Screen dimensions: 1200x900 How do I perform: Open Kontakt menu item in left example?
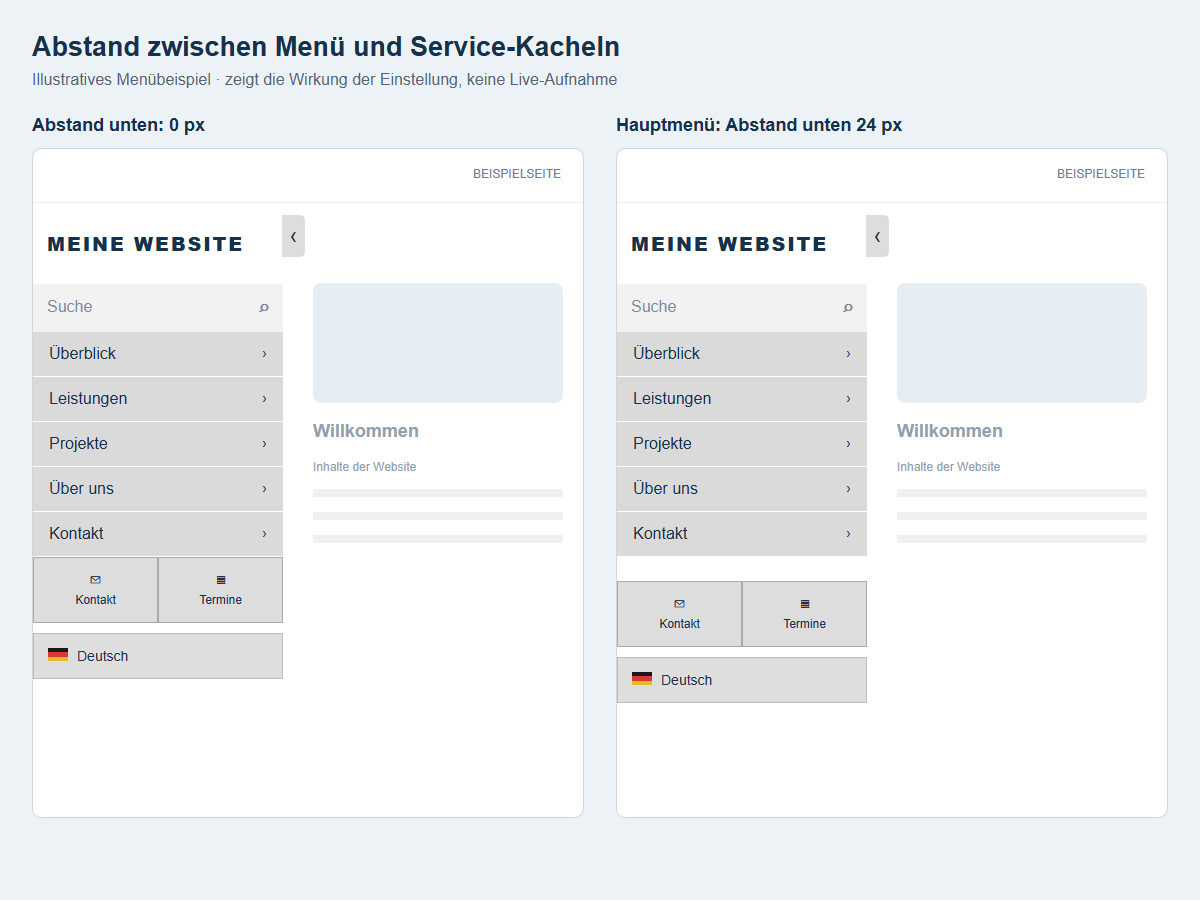click(158, 534)
